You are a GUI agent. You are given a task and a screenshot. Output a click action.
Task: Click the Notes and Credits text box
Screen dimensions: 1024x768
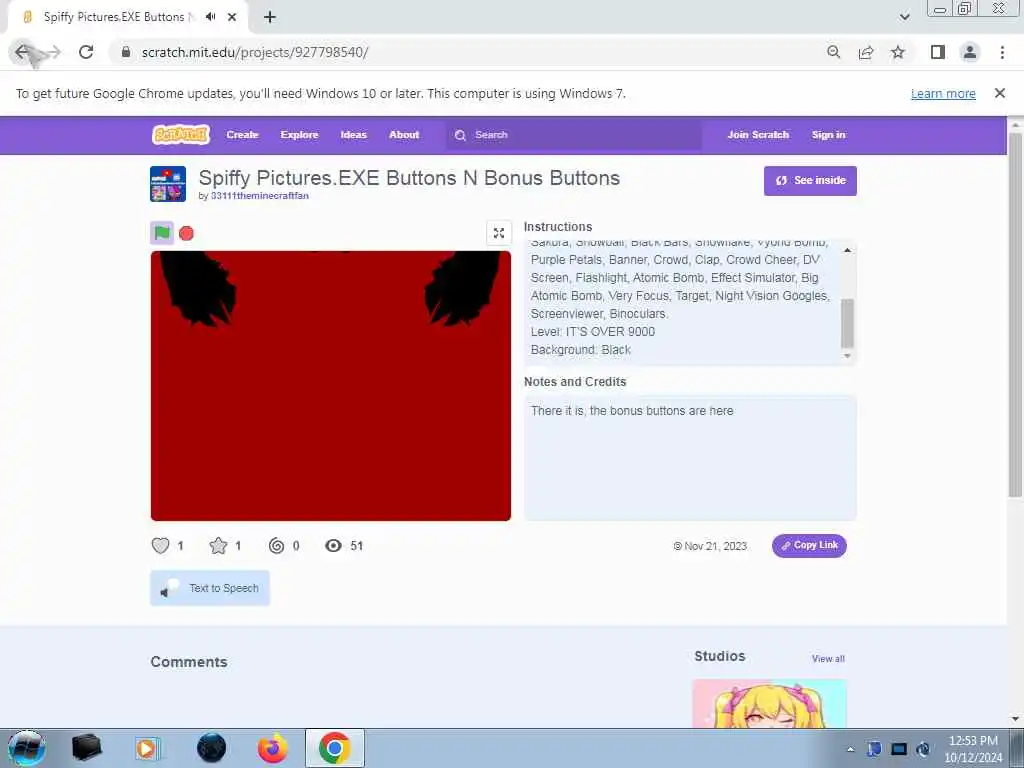(690, 458)
